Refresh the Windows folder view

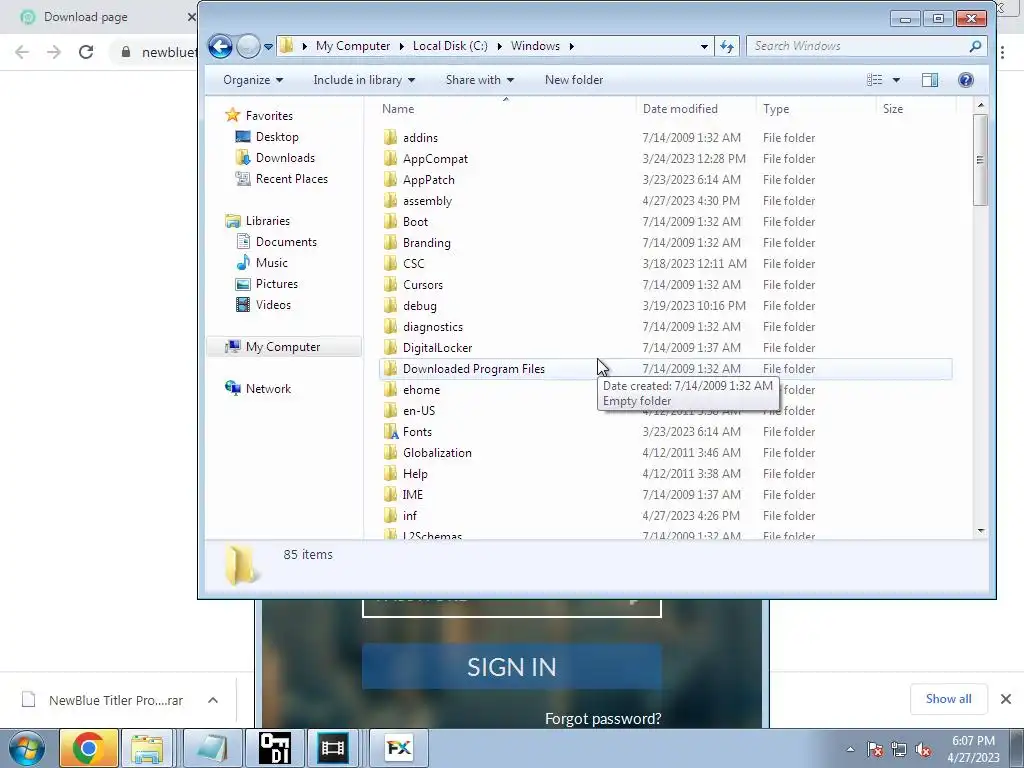(x=727, y=46)
